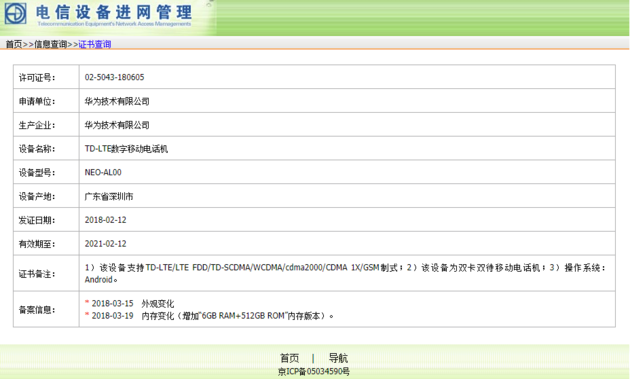630x379 pixels.
Task: Open the 证书查询 breadcrumb link
Action: pyautogui.click(x=94, y=44)
